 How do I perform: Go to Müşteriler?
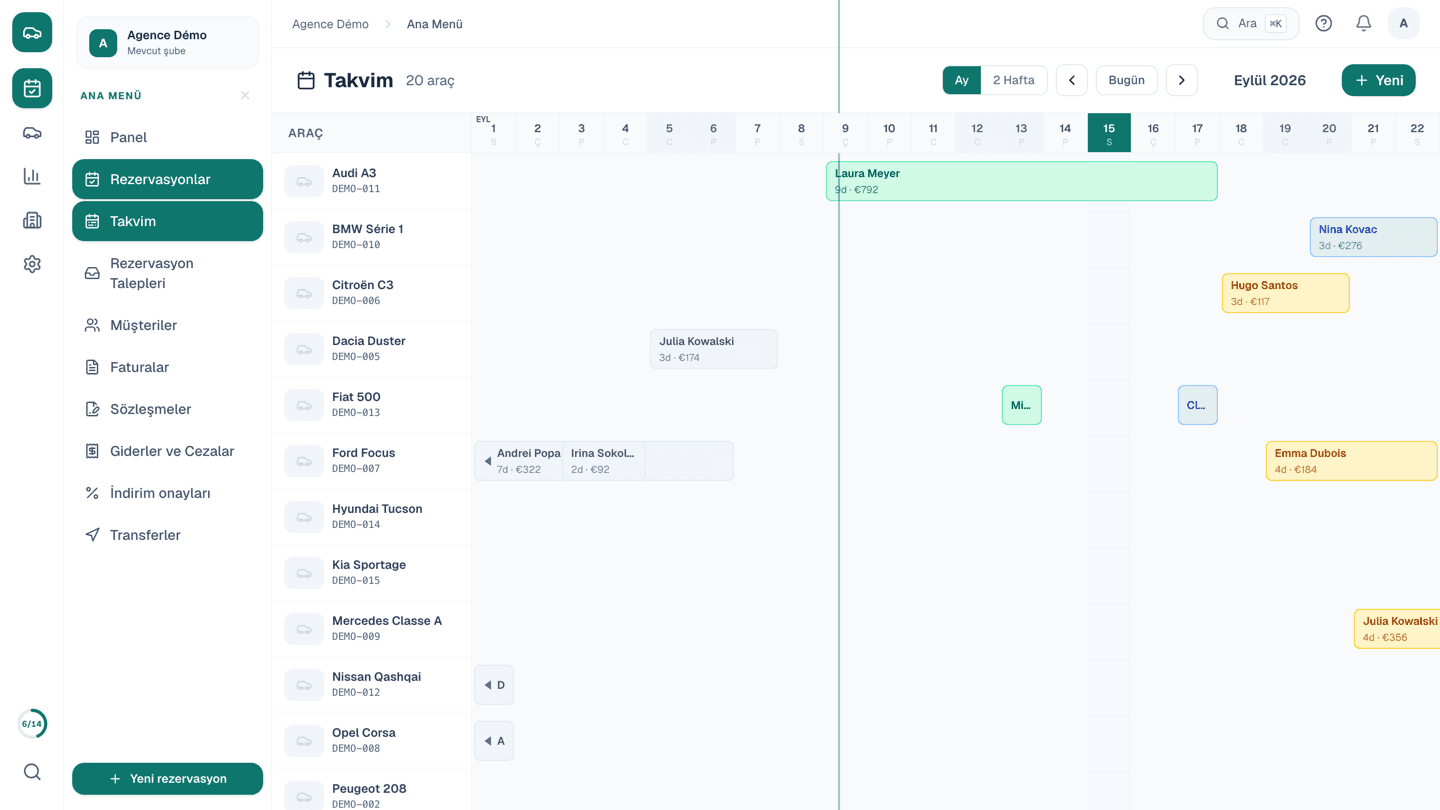[167, 325]
